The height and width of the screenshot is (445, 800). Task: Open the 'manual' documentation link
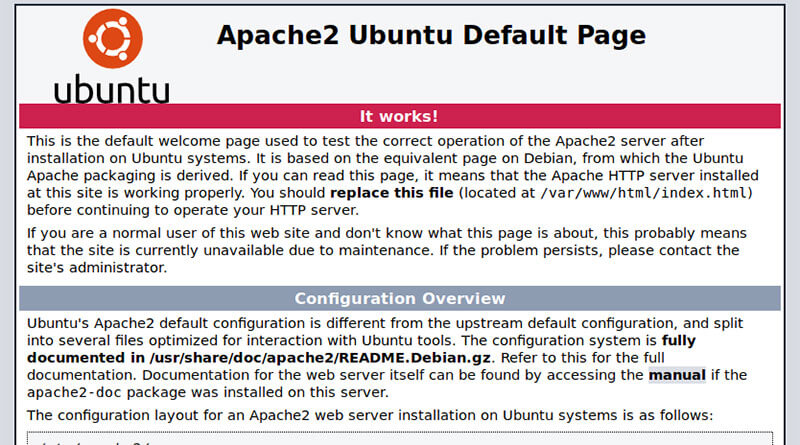[677, 375]
